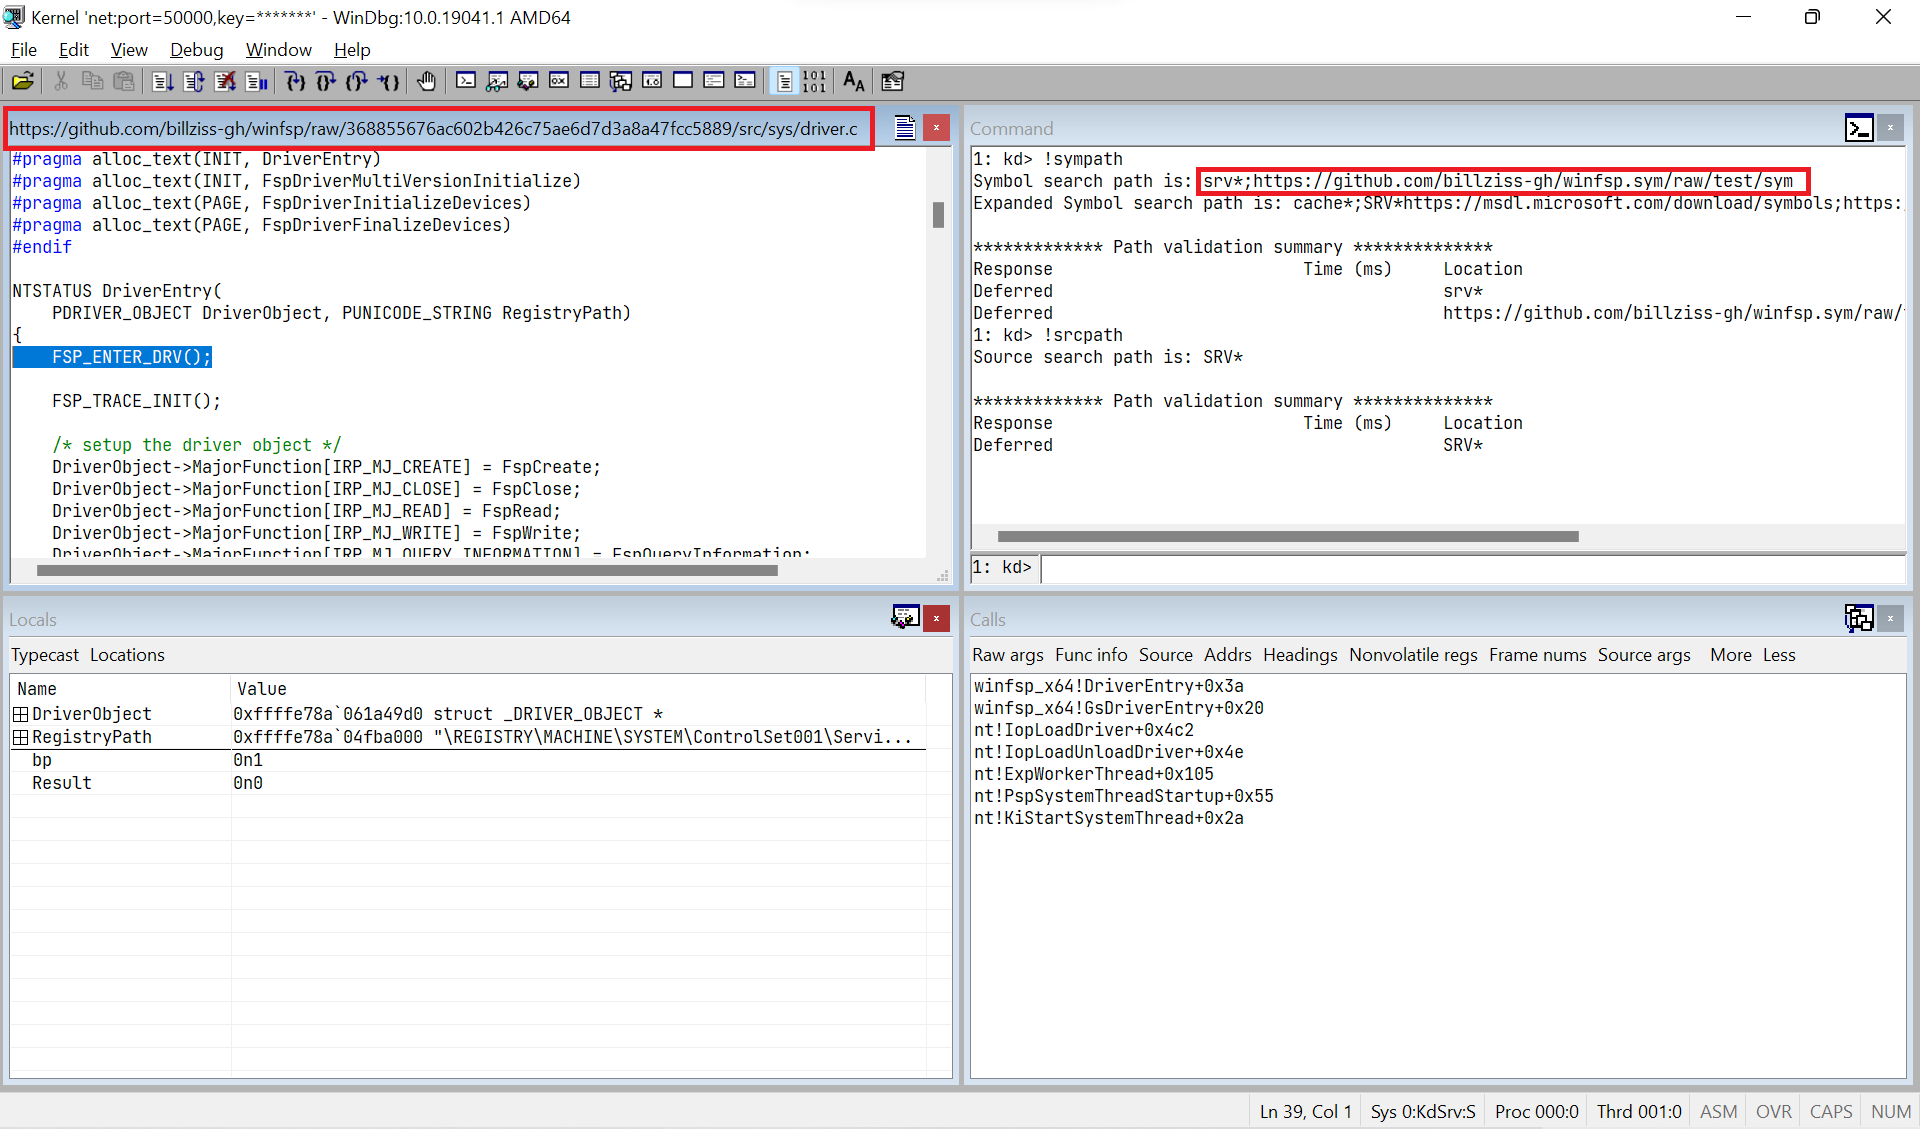Click Raw args in Calls panel
The height and width of the screenshot is (1129, 1920).
pyautogui.click(x=1007, y=655)
